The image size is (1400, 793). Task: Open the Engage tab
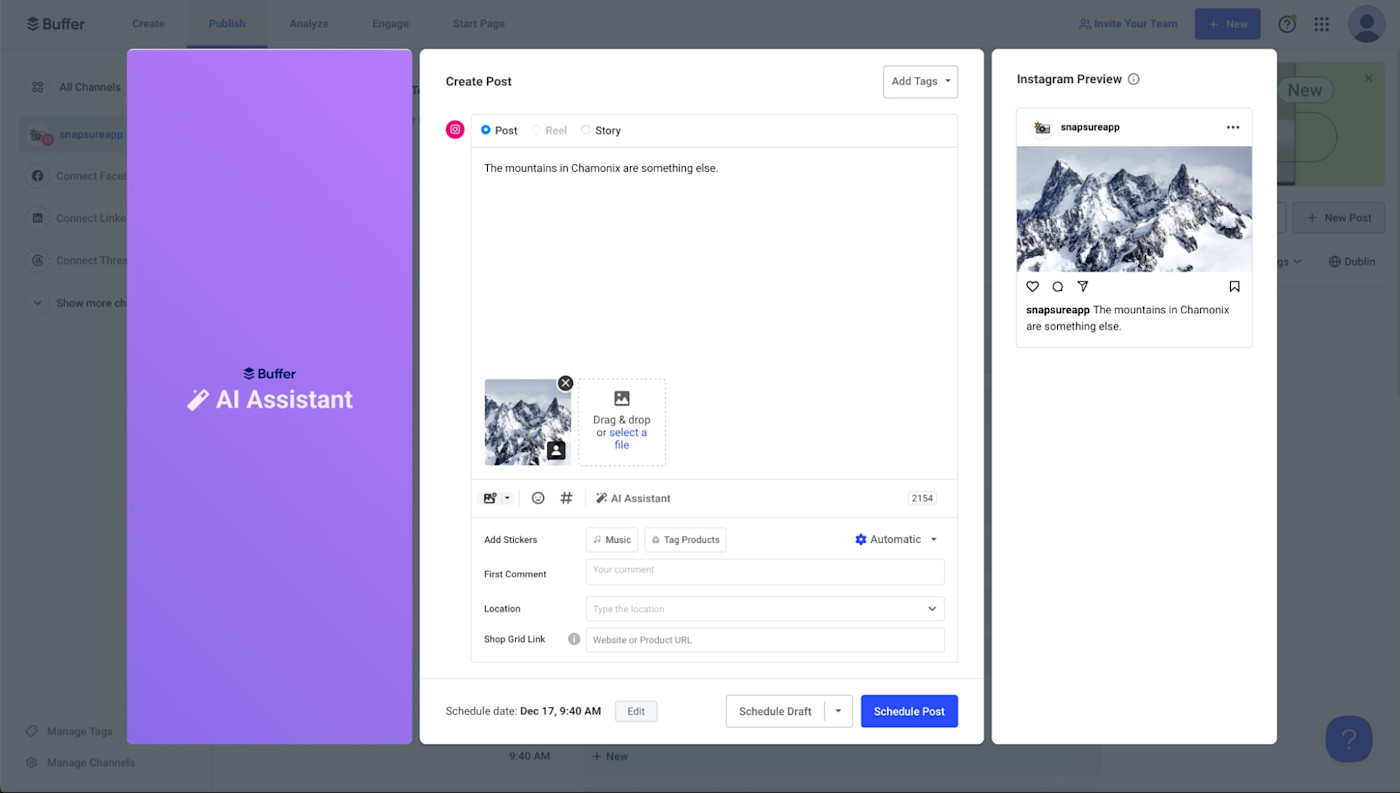click(390, 24)
